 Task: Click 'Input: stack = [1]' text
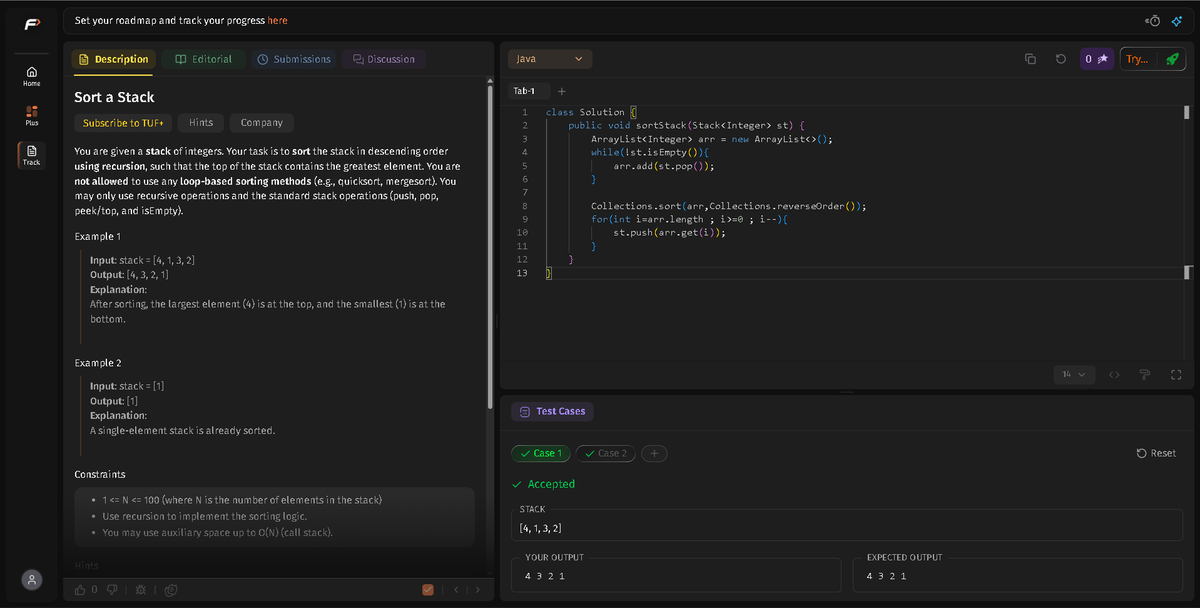(x=127, y=386)
